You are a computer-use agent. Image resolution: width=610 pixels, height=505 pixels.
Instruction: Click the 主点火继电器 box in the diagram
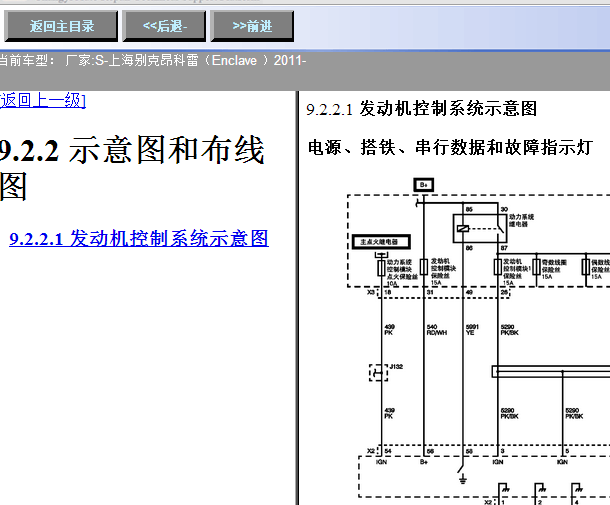pyautogui.click(x=381, y=242)
